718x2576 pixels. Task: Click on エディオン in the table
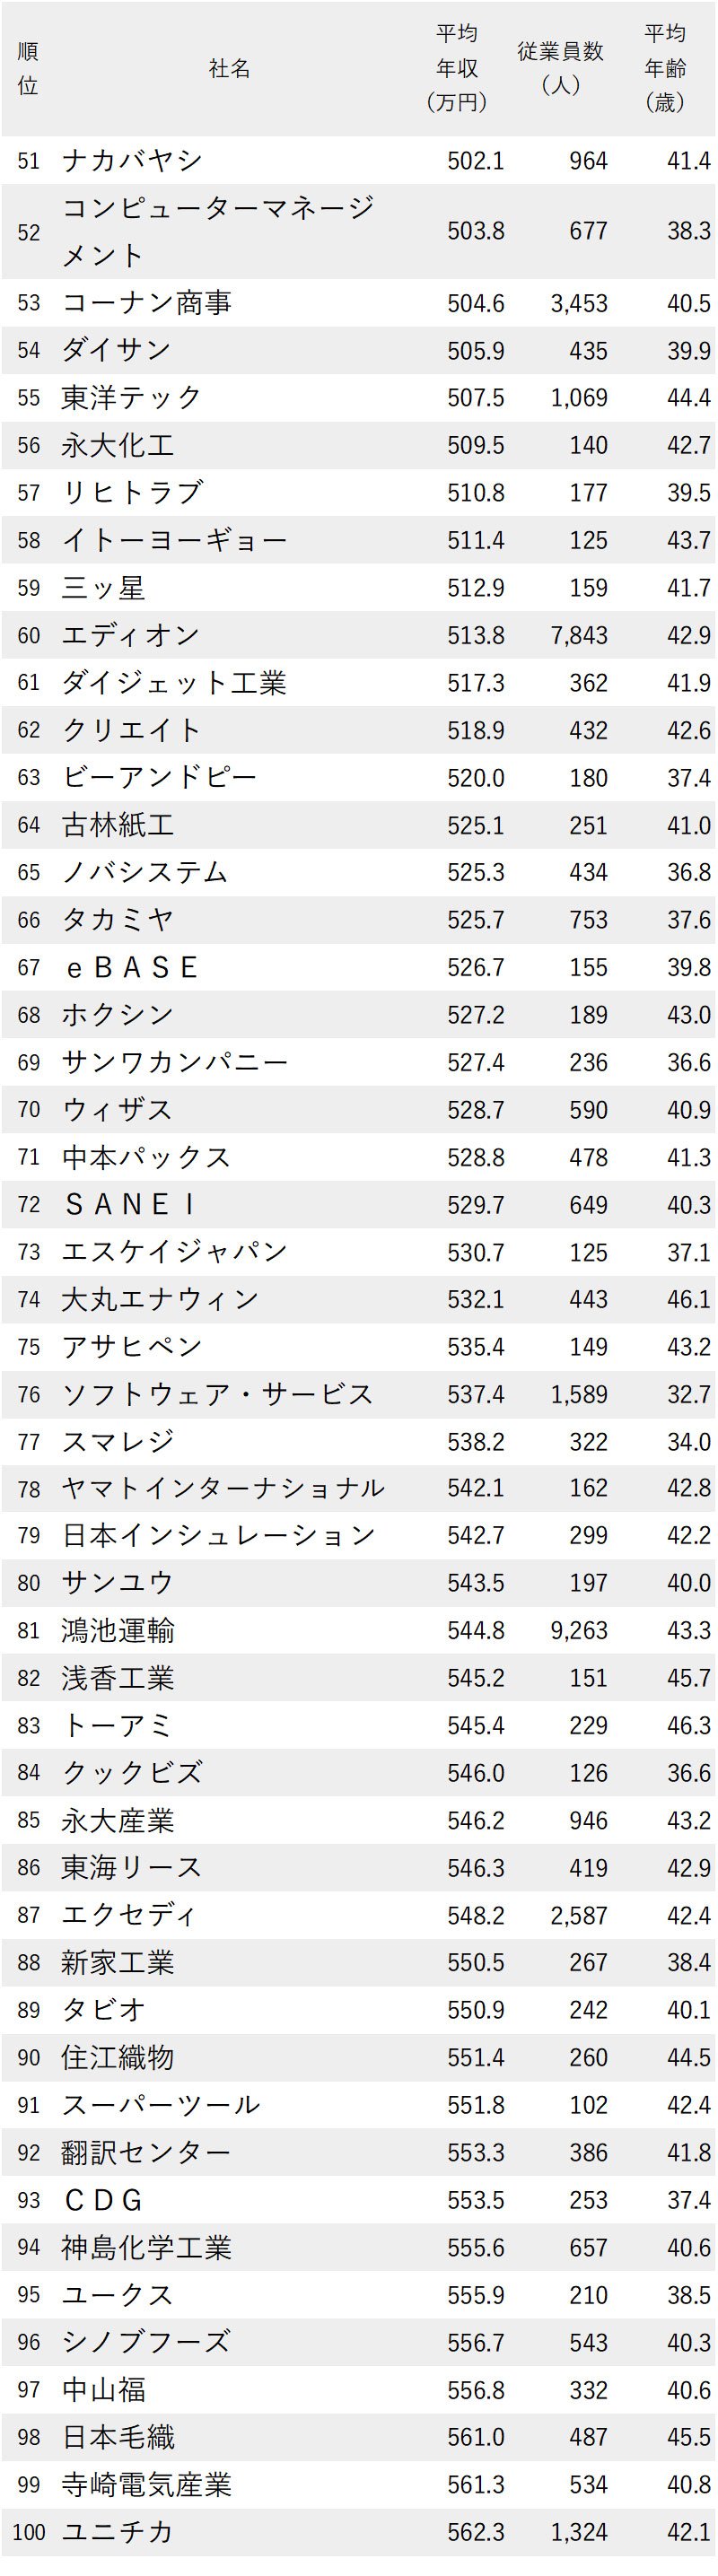coord(131,635)
